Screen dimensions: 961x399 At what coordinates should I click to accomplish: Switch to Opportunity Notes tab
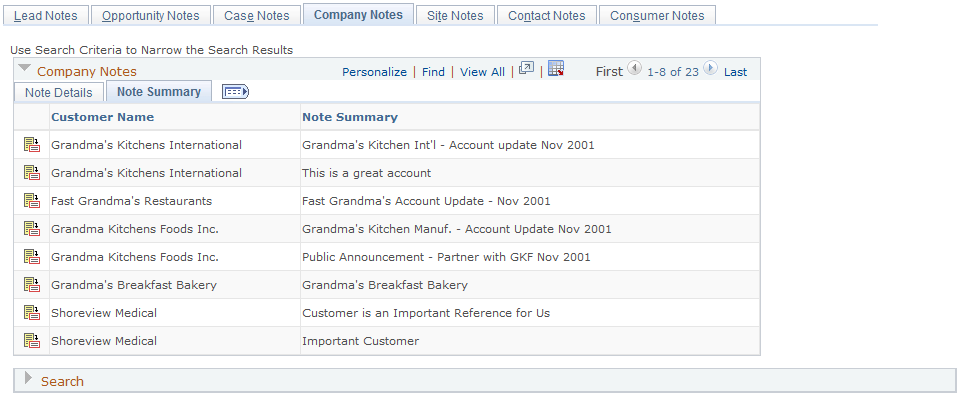(x=151, y=15)
